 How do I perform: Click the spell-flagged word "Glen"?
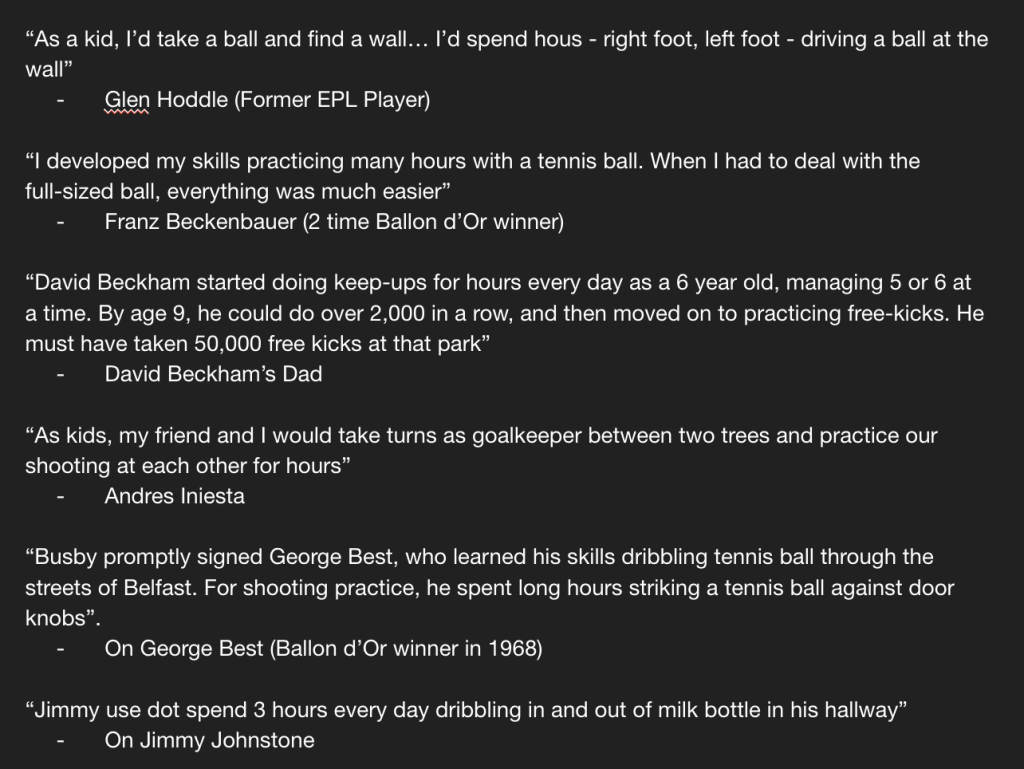tap(125, 100)
